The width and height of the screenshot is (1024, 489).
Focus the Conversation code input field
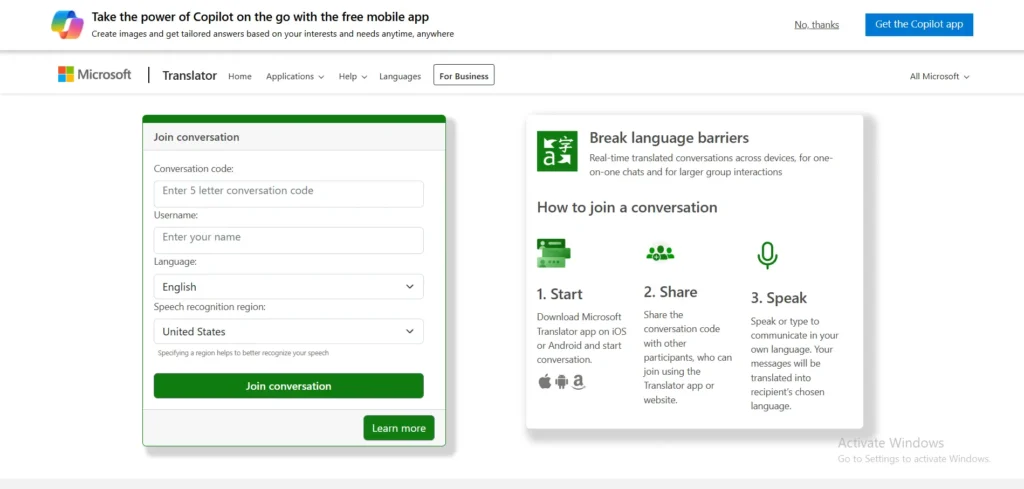pos(288,194)
